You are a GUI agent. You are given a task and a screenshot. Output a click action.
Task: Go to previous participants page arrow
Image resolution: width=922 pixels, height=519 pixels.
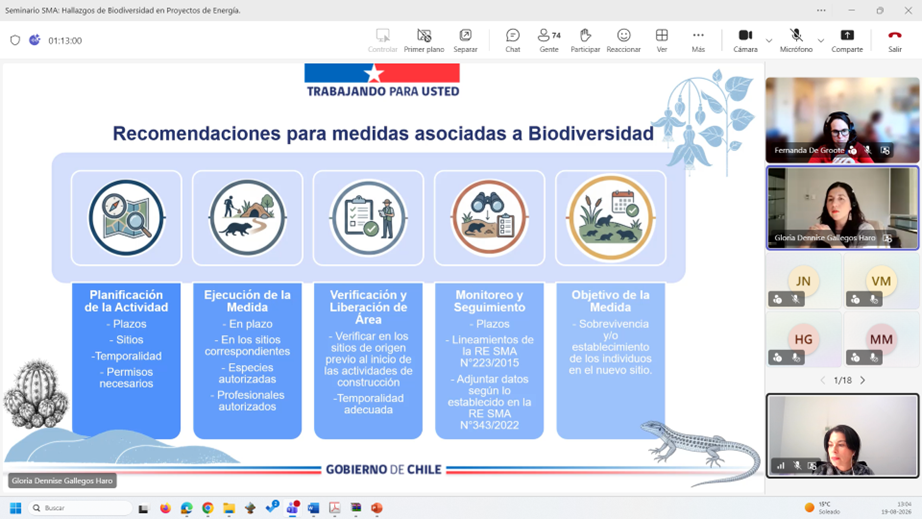(823, 380)
